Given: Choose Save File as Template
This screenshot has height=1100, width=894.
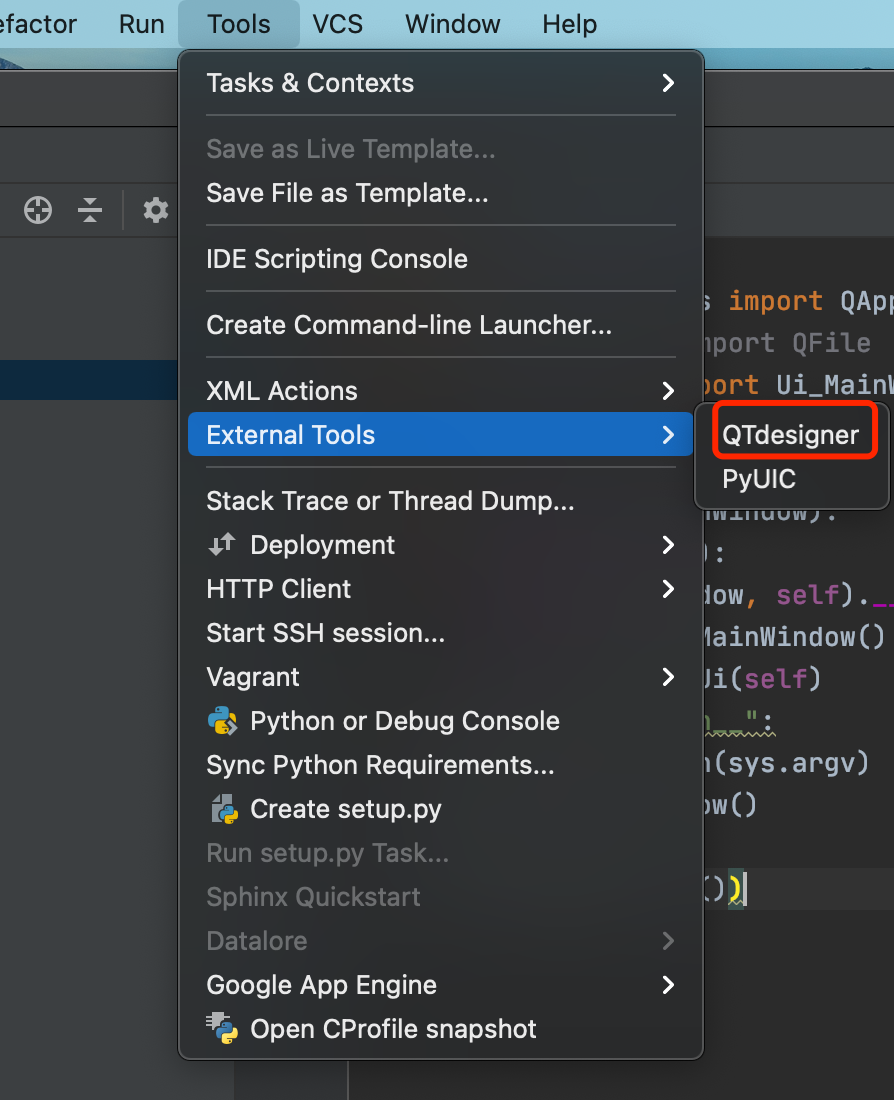Looking at the screenshot, I should [x=347, y=193].
